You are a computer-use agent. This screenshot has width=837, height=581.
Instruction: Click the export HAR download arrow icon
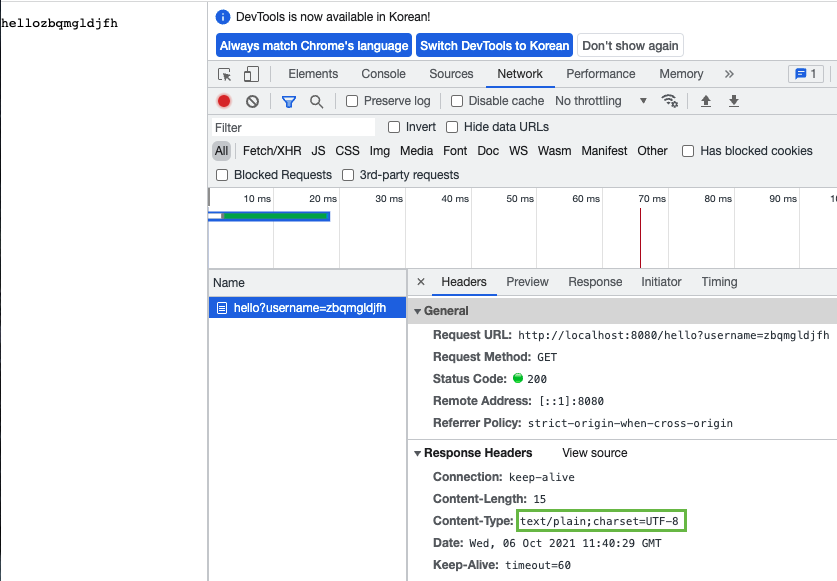[734, 101]
